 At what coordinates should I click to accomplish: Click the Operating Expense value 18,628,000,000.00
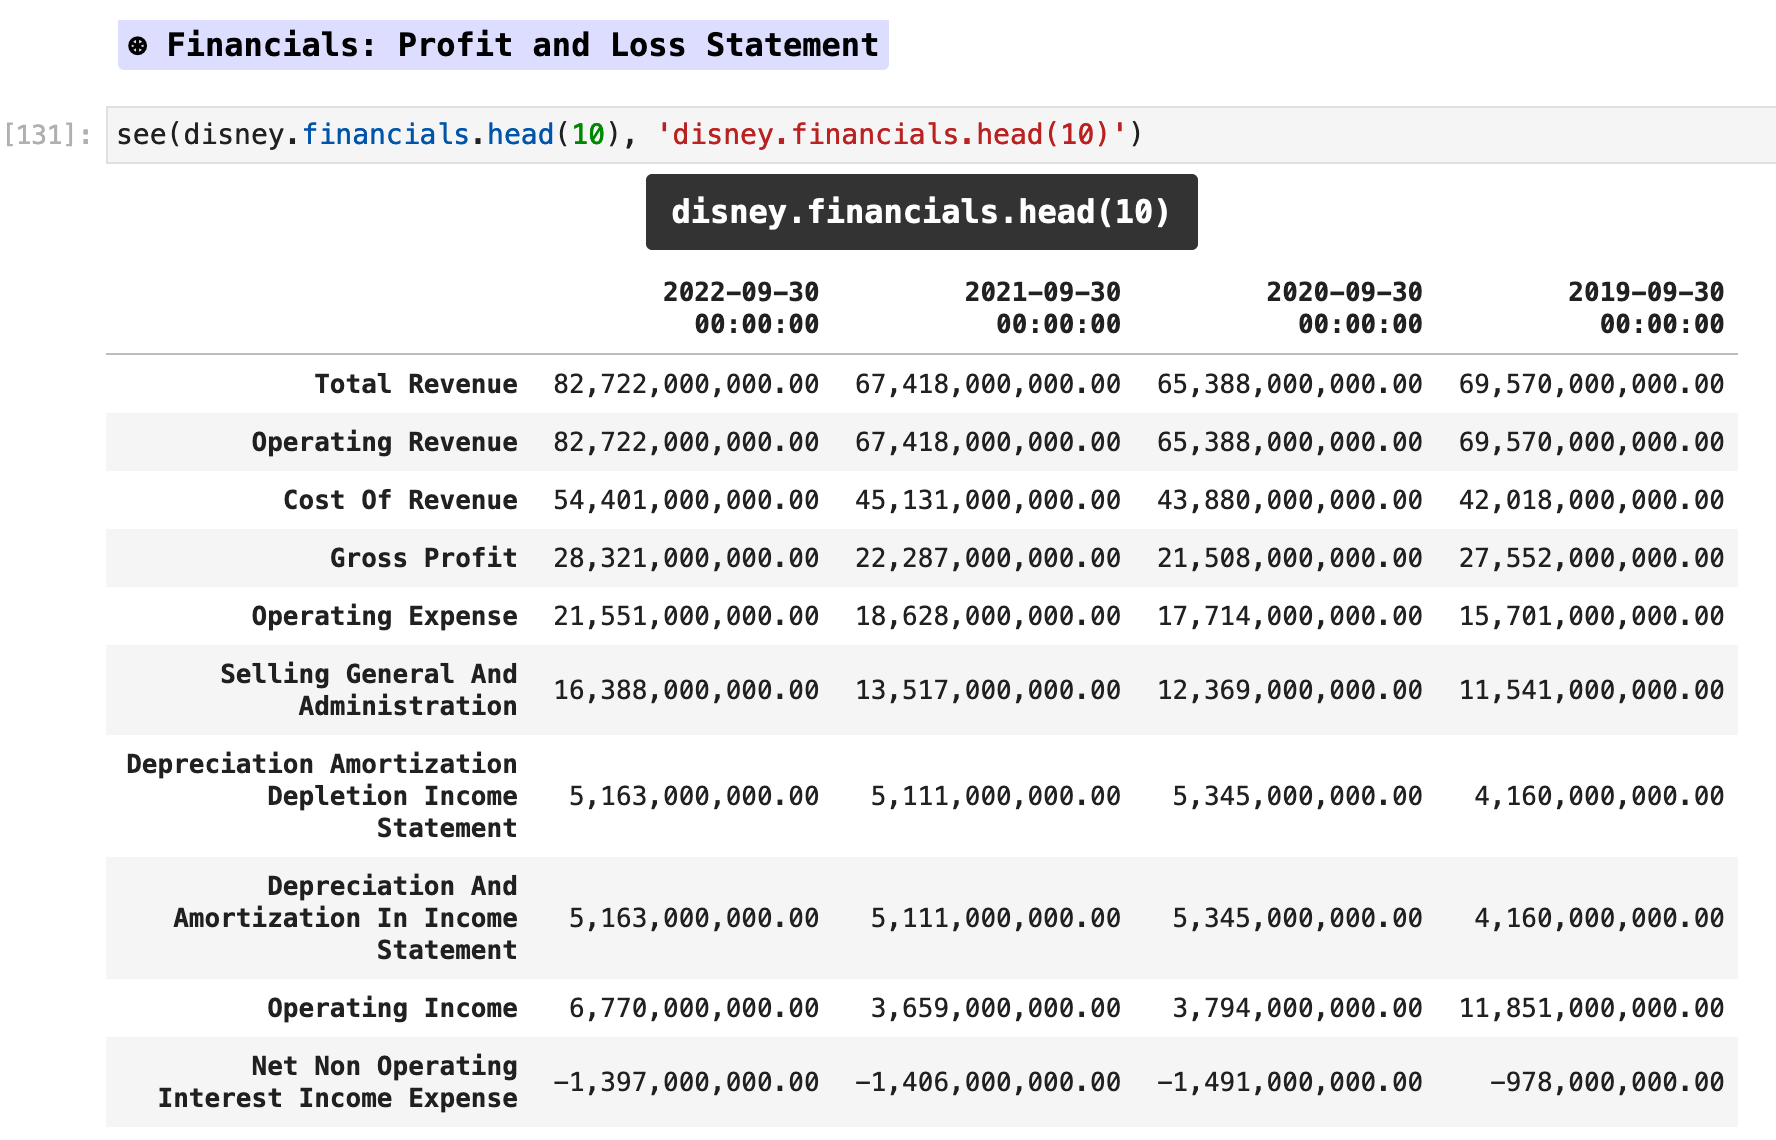[x=988, y=616]
